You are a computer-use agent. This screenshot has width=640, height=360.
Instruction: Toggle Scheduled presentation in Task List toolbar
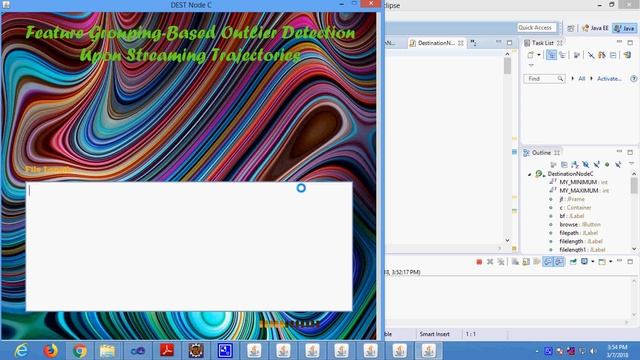(562, 55)
